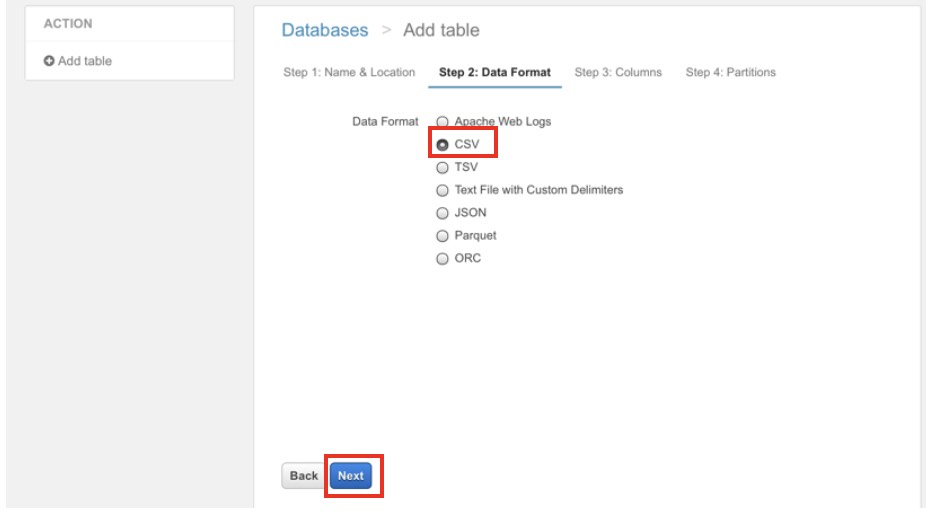Select the Step 2: Data Format tab

coord(494,73)
